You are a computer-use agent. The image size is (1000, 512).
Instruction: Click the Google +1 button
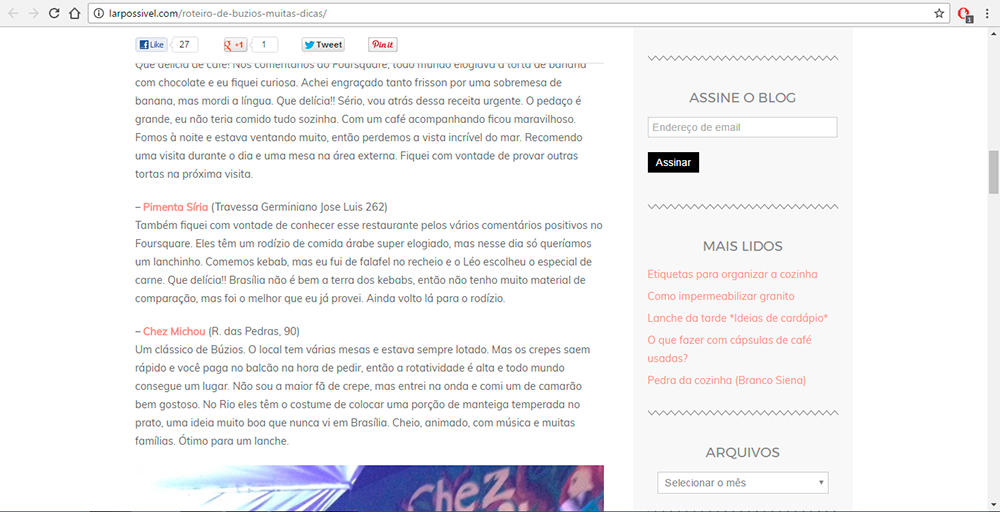[235, 45]
